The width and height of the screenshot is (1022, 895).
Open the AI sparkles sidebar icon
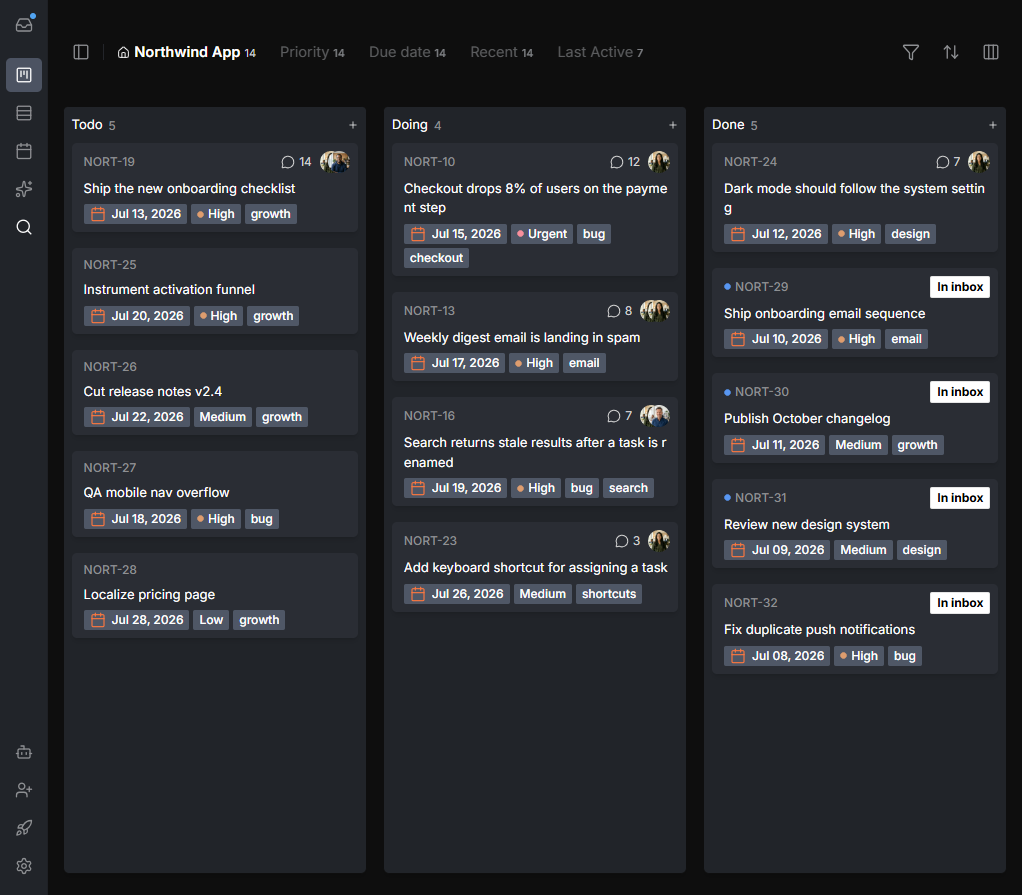(x=24, y=189)
